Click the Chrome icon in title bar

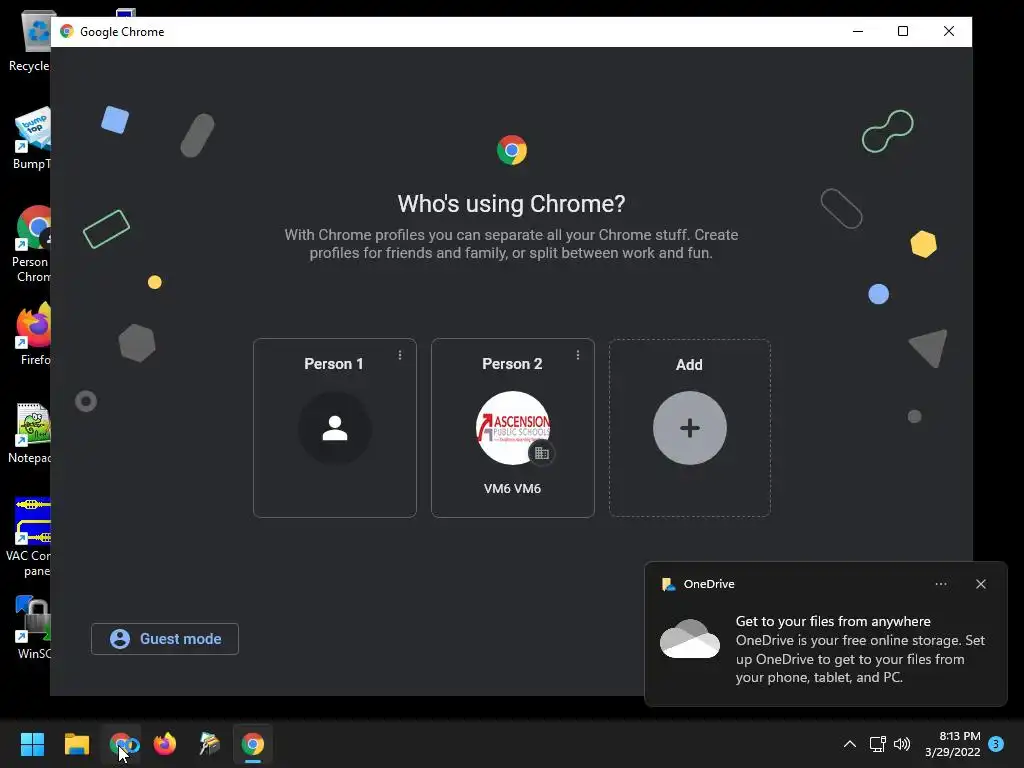pos(67,31)
